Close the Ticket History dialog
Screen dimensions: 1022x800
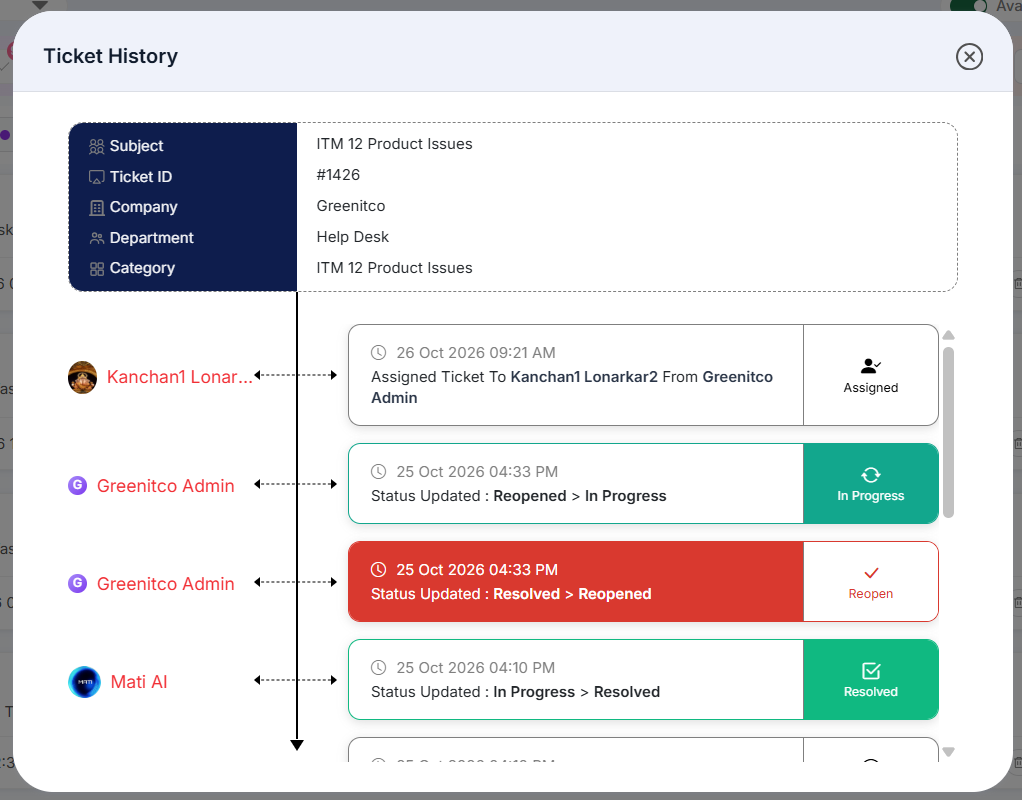point(969,57)
